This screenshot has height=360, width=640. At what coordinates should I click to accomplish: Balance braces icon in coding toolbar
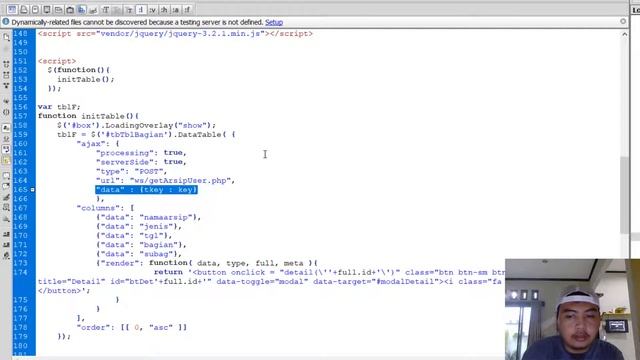(6, 112)
